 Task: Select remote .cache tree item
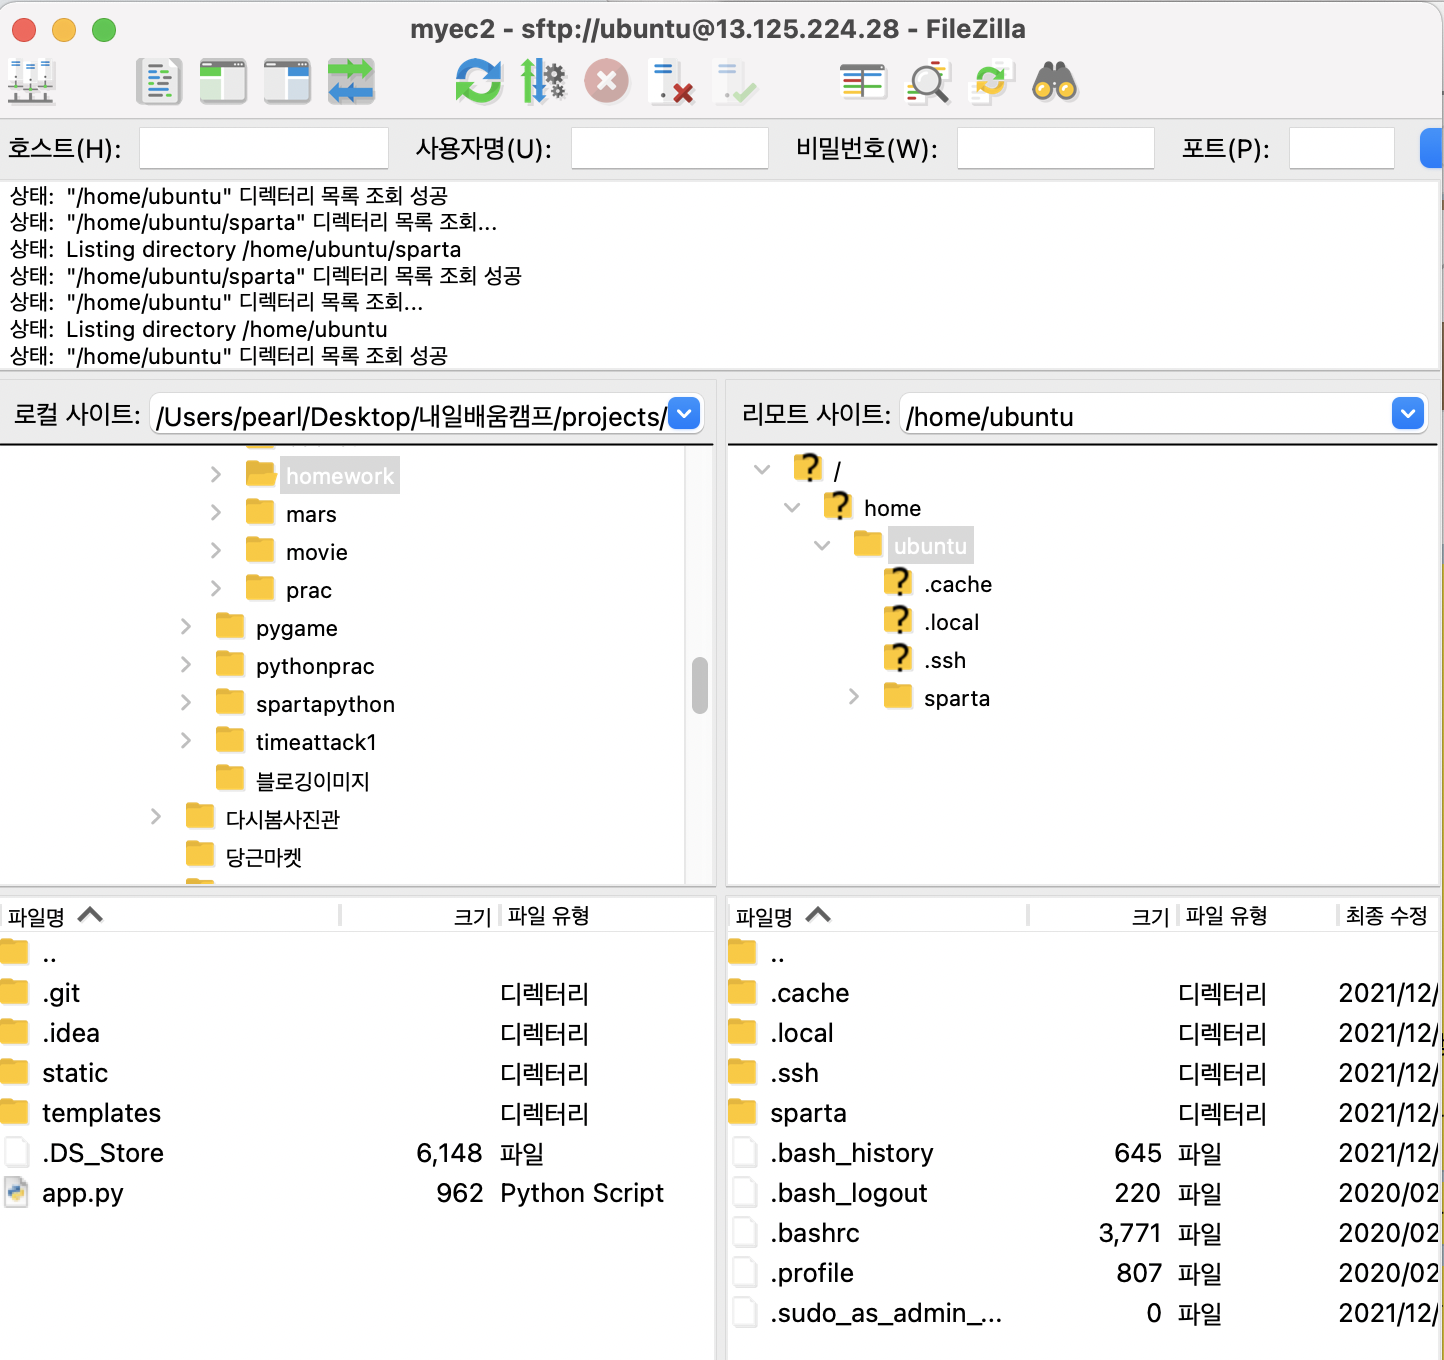coord(958,584)
